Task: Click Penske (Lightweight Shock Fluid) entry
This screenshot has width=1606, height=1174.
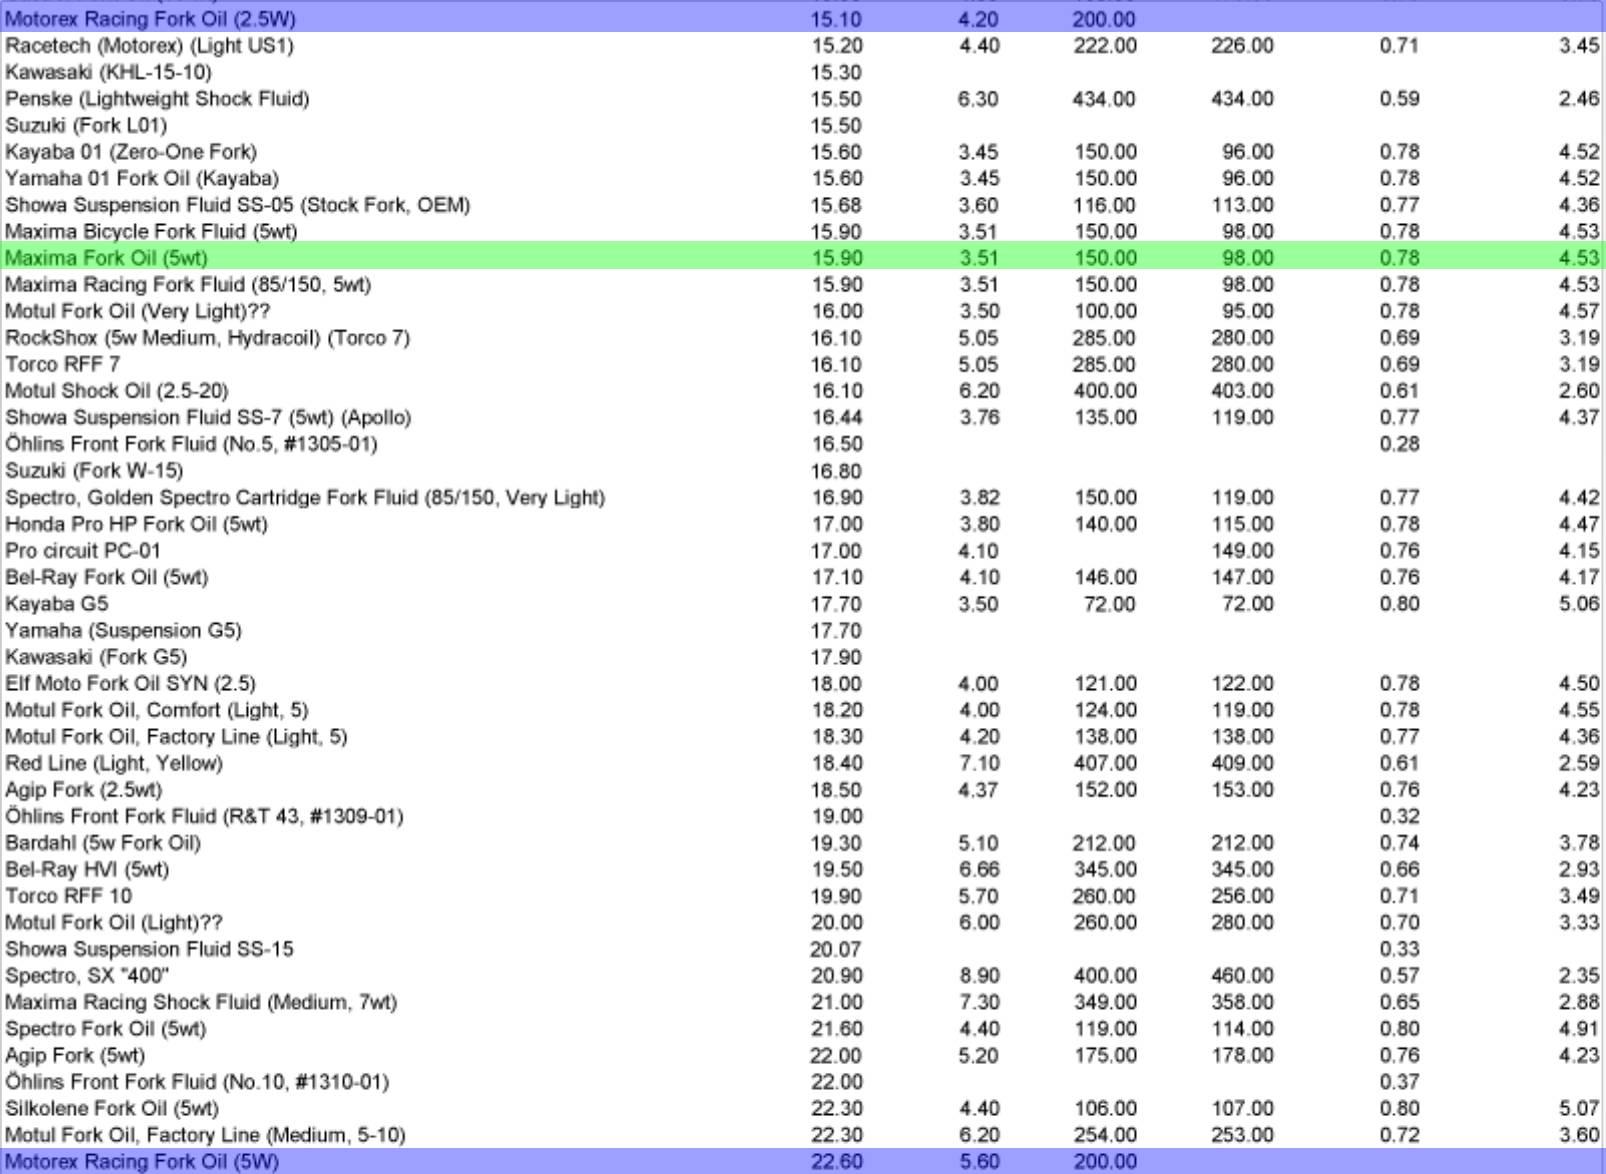Action: (x=157, y=99)
